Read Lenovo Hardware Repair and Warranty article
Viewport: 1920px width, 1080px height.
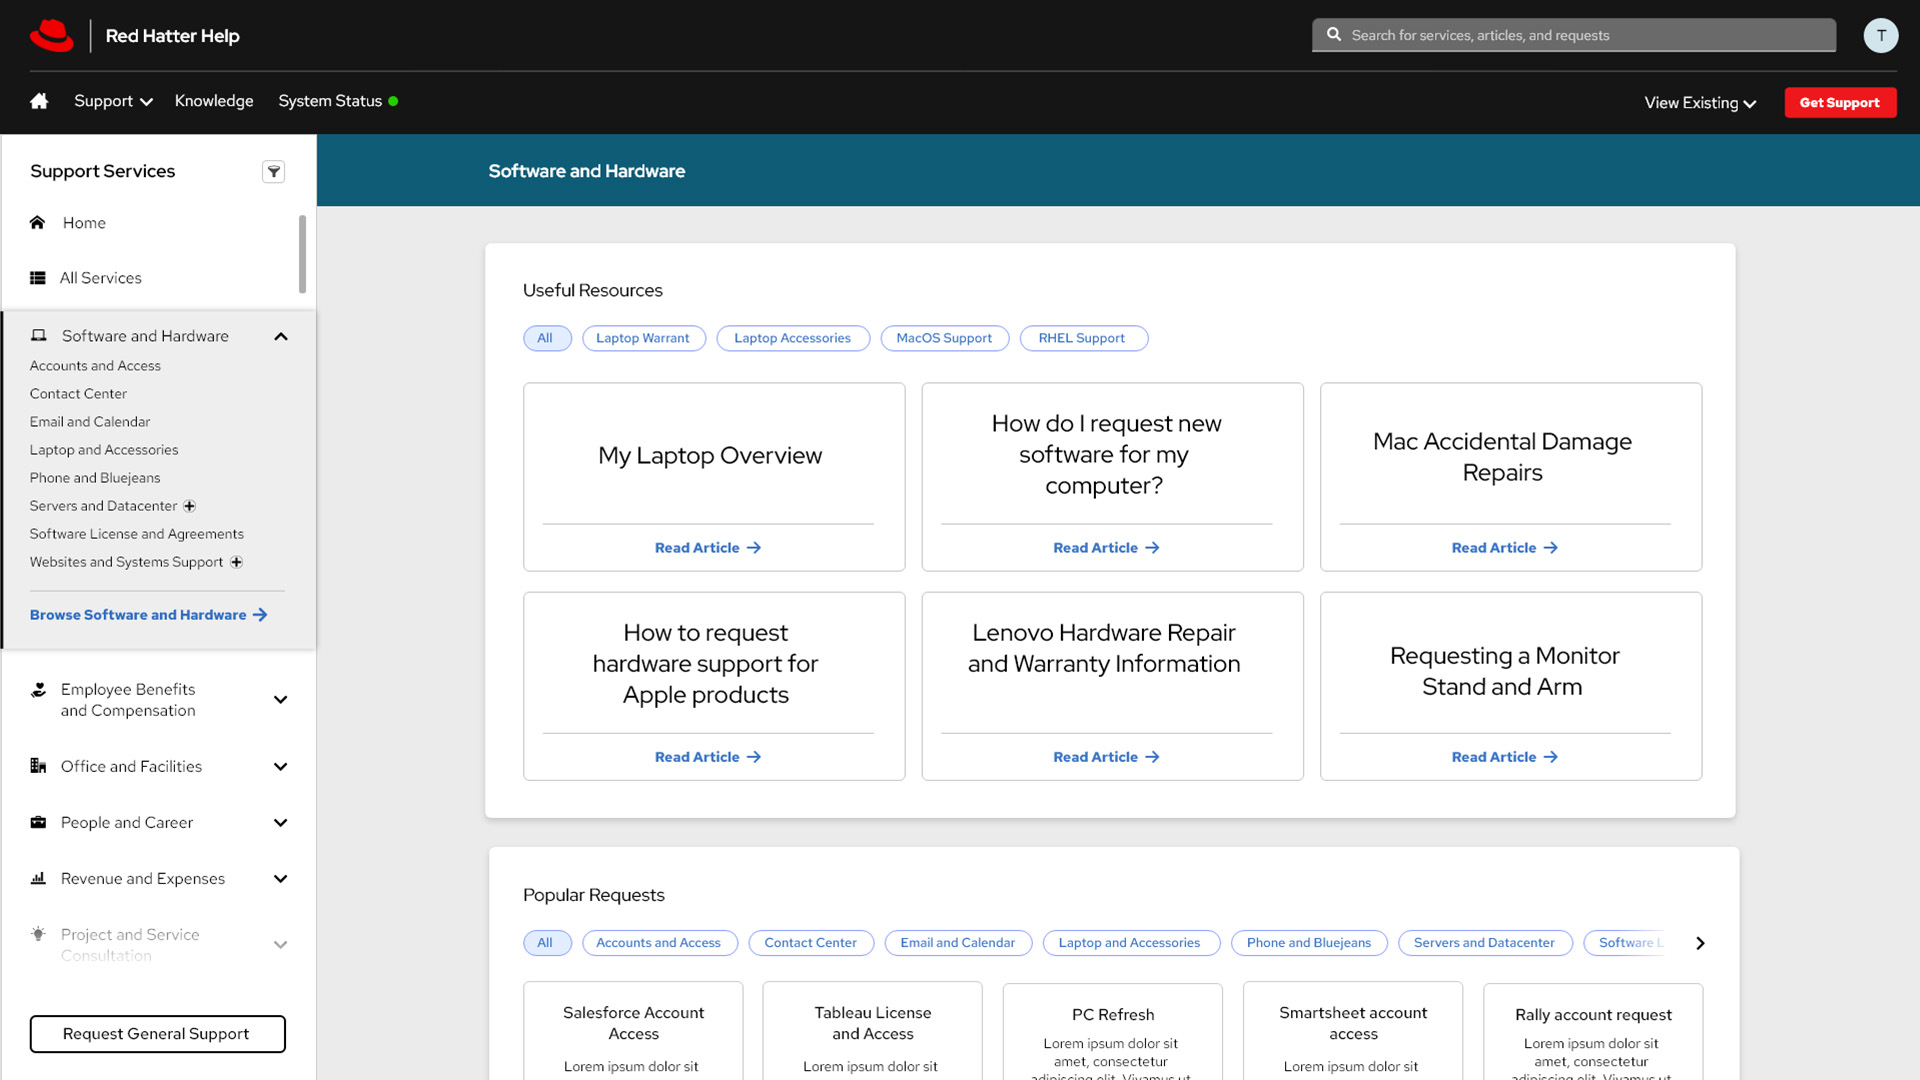(1106, 757)
